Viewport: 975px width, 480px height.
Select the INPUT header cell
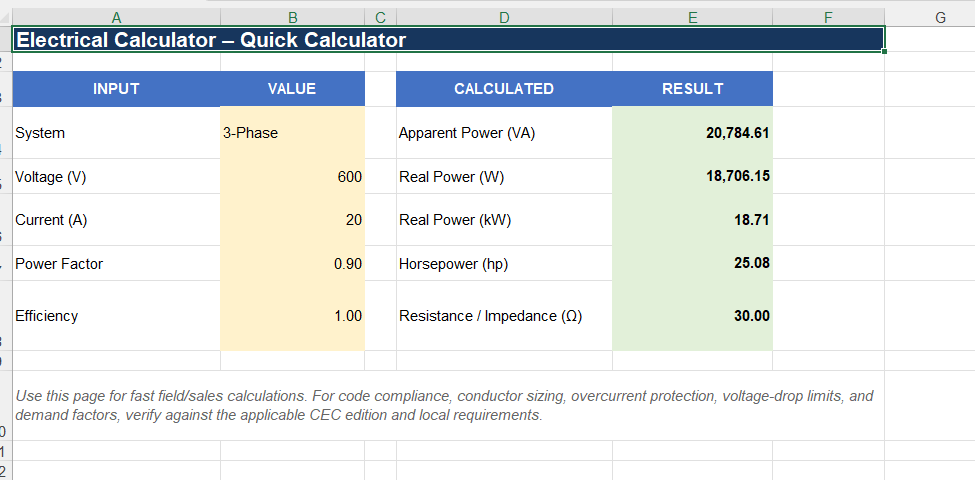116,89
